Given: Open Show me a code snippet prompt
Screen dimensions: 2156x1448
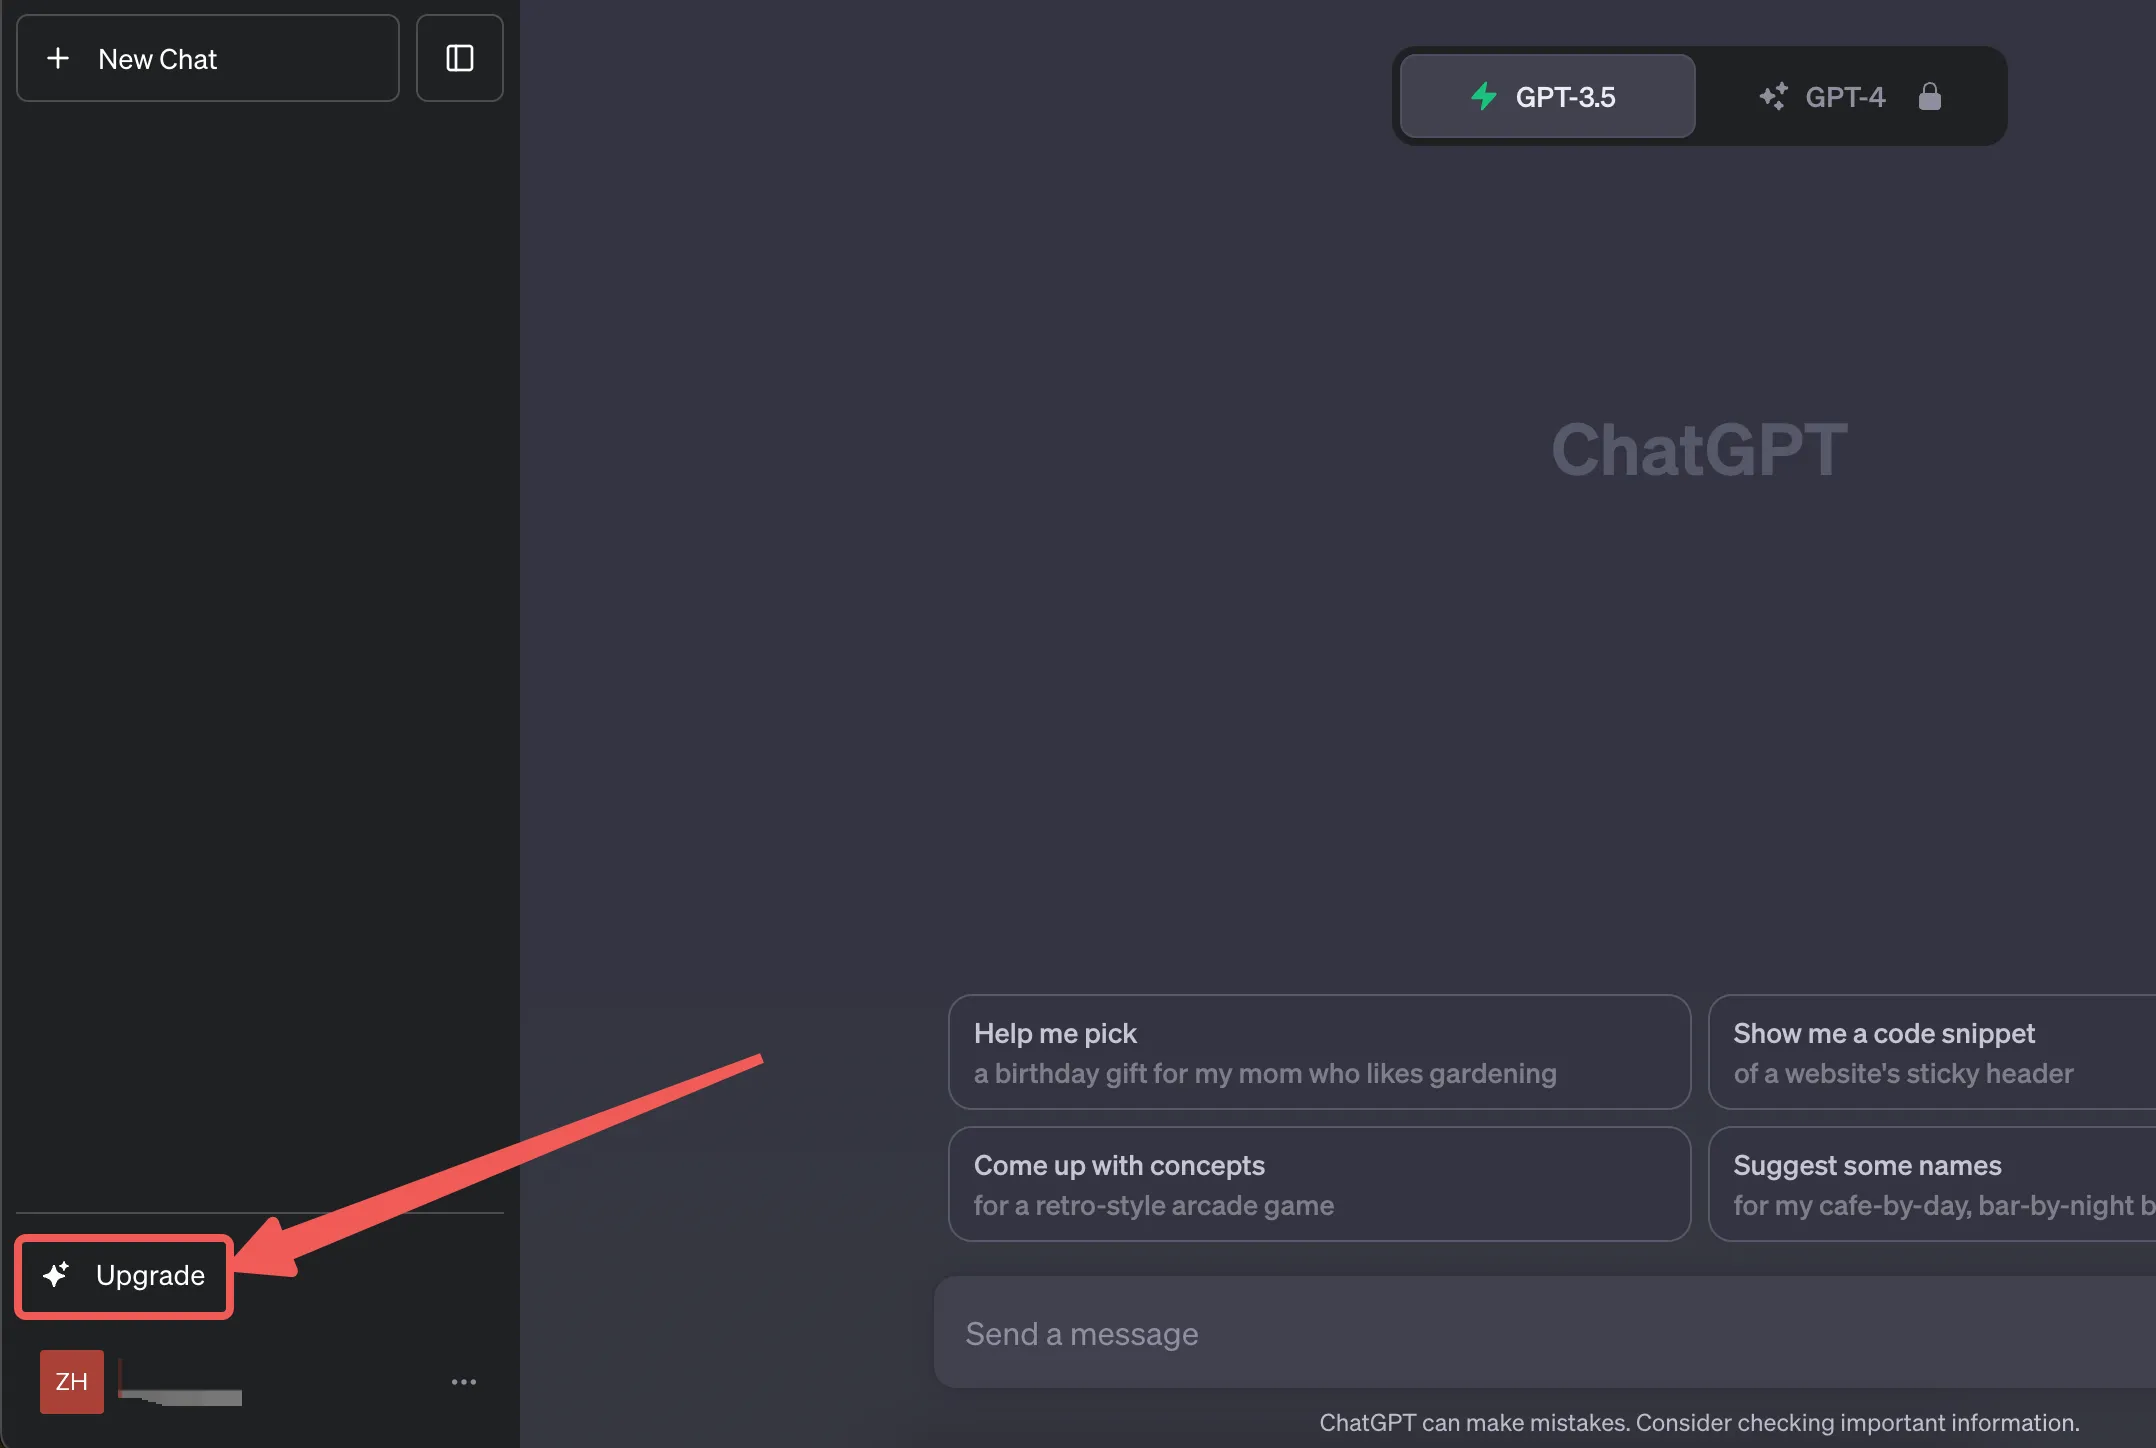Looking at the screenshot, I should click(1933, 1050).
